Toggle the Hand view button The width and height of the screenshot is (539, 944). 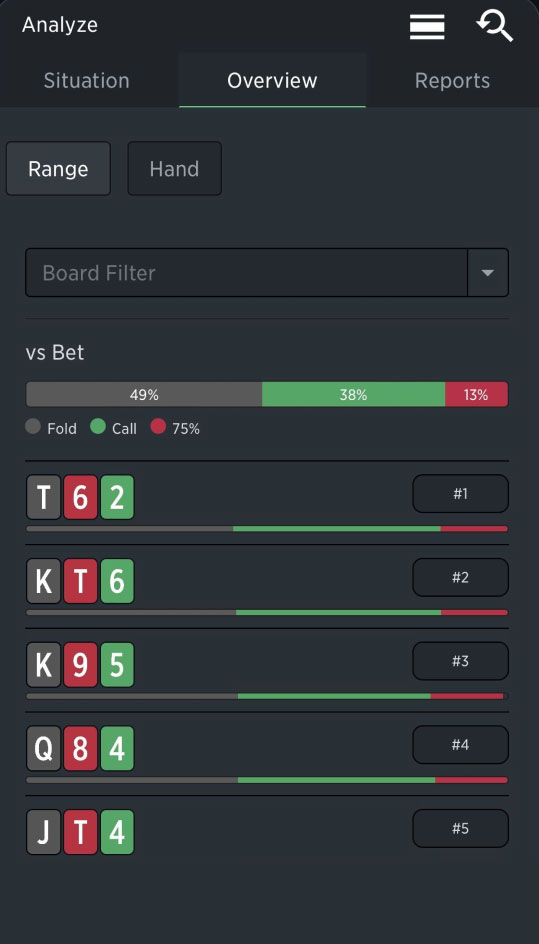(x=175, y=169)
